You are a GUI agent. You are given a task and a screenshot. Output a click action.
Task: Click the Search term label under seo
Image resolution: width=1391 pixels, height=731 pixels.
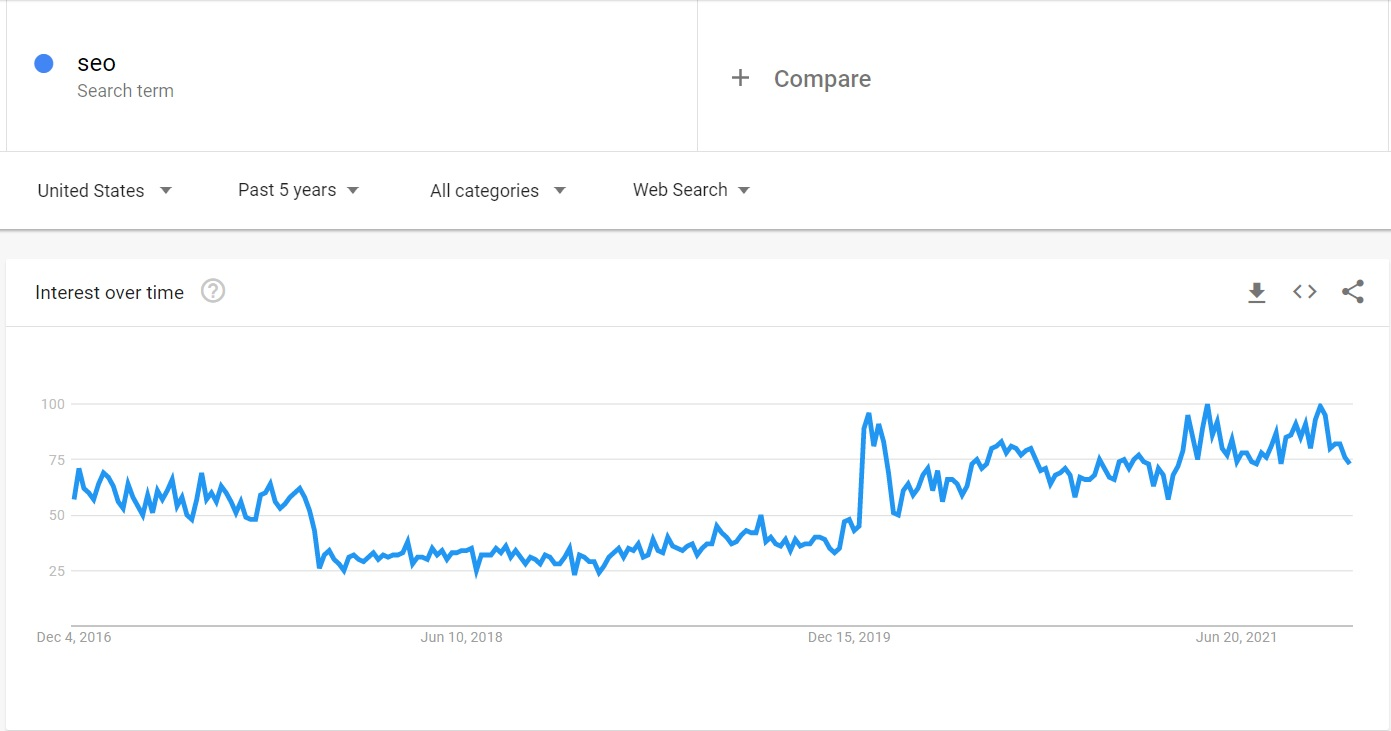point(125,91)
